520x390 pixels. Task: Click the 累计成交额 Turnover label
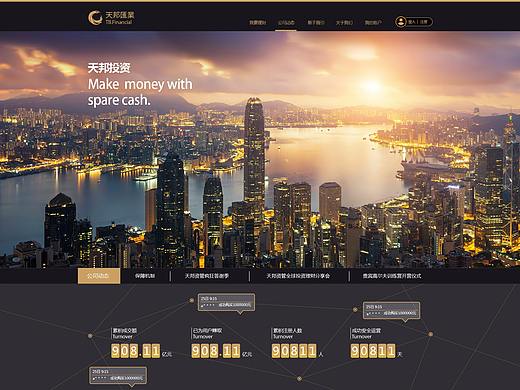(x=125, y=333)
